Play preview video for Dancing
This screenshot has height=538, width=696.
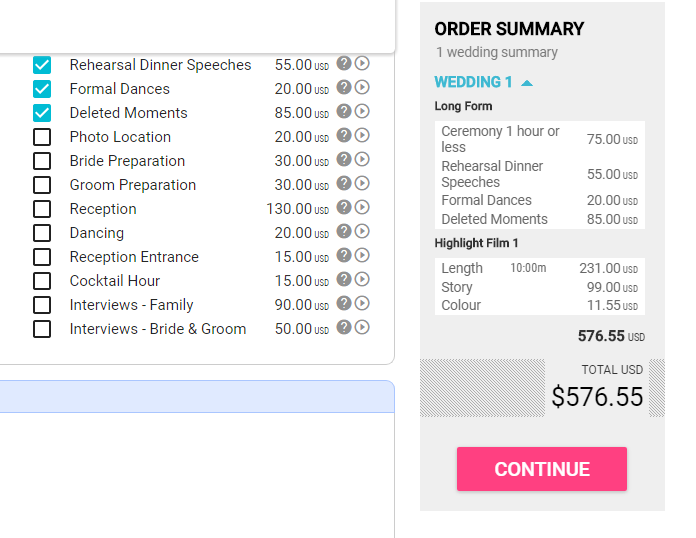click(x=362, y=231)
